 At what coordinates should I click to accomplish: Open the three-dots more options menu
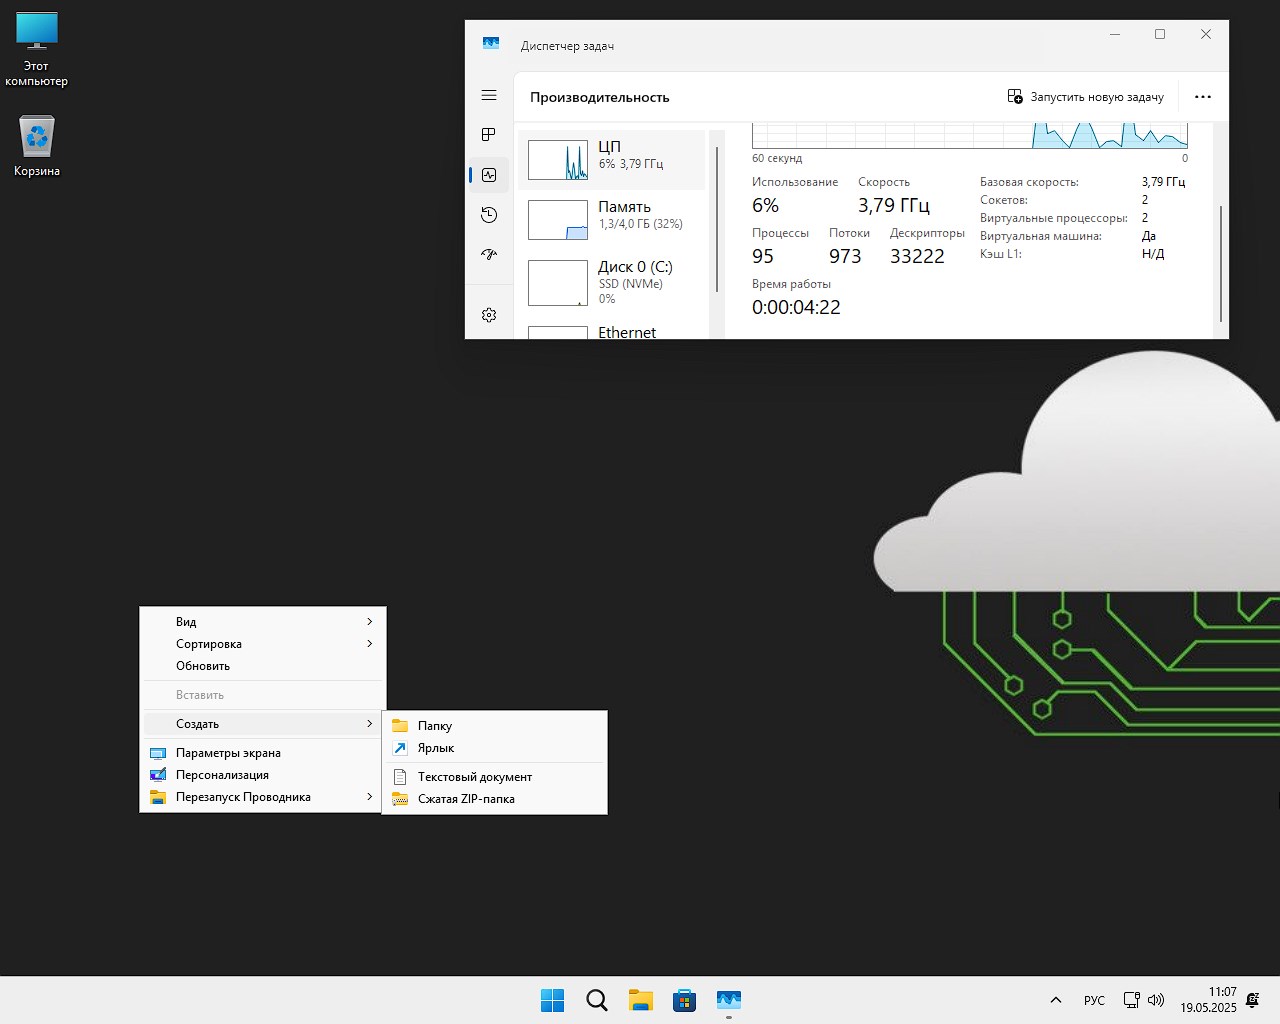pos(1203,97)
